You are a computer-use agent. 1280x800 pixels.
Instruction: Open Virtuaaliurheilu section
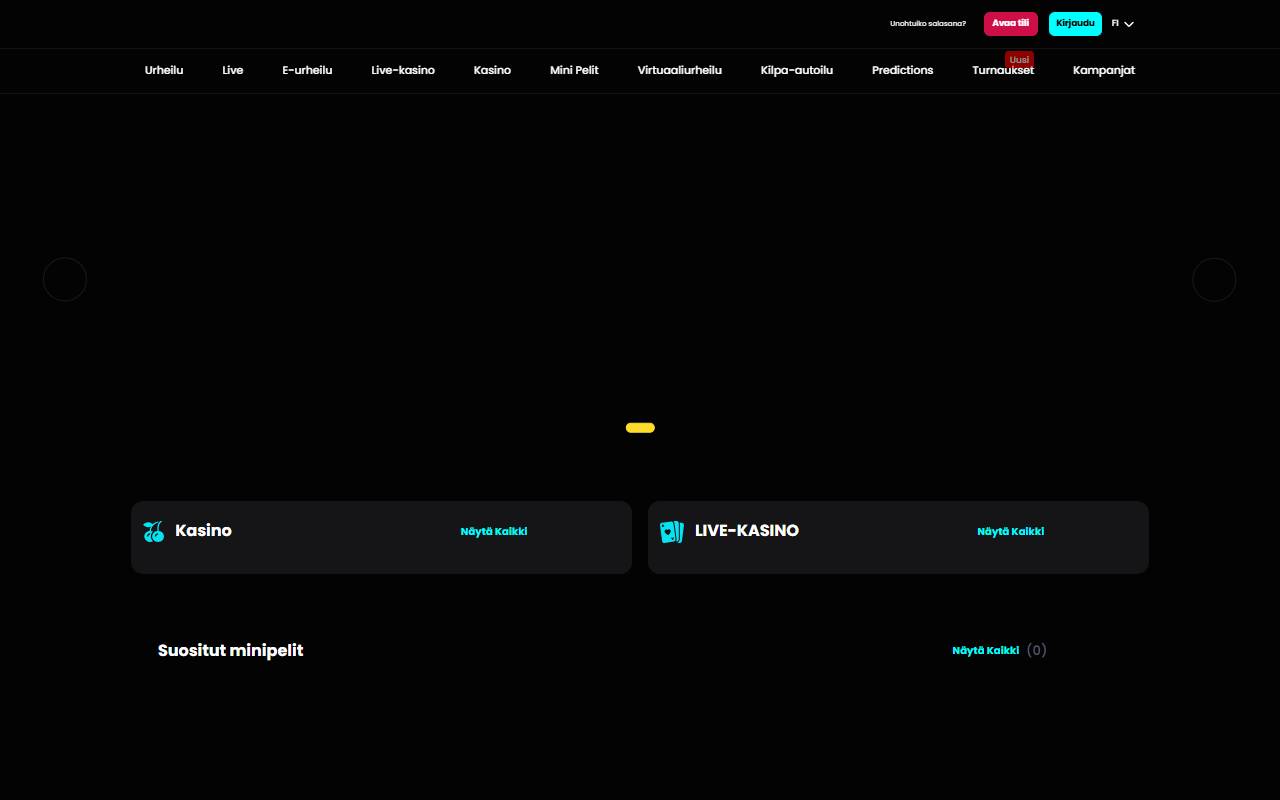pyautogui.click(x=680, y=70)
